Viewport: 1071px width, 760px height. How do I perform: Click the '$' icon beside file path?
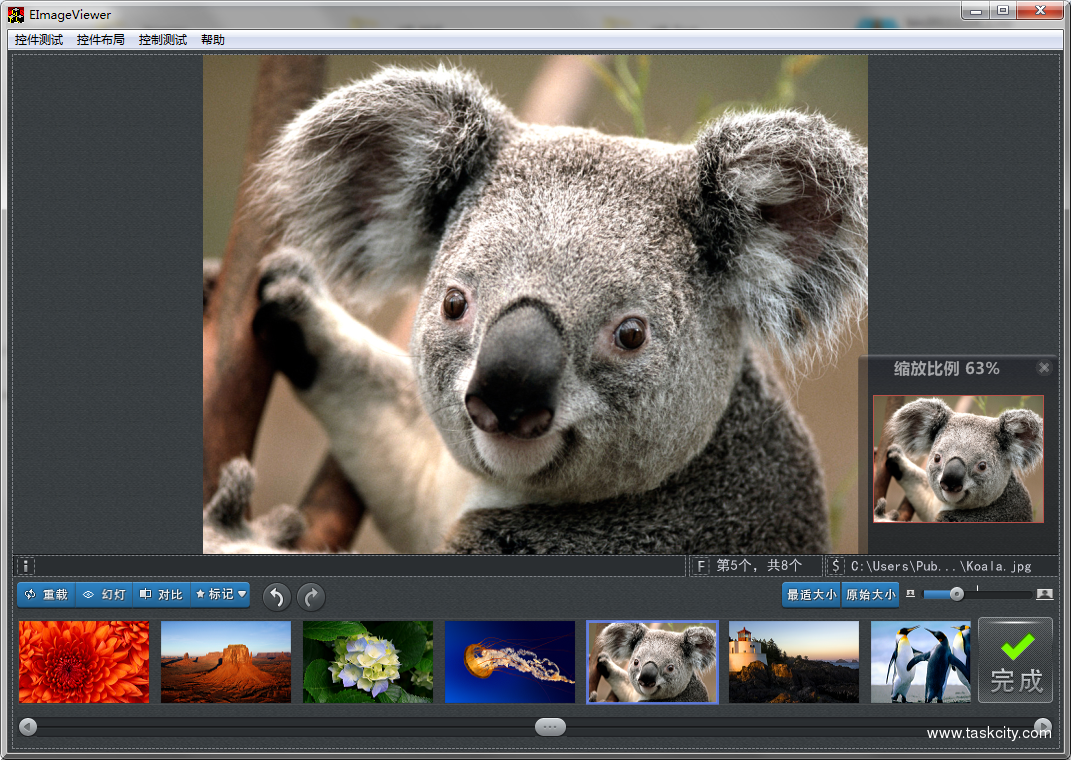click(x=836, y=566)
